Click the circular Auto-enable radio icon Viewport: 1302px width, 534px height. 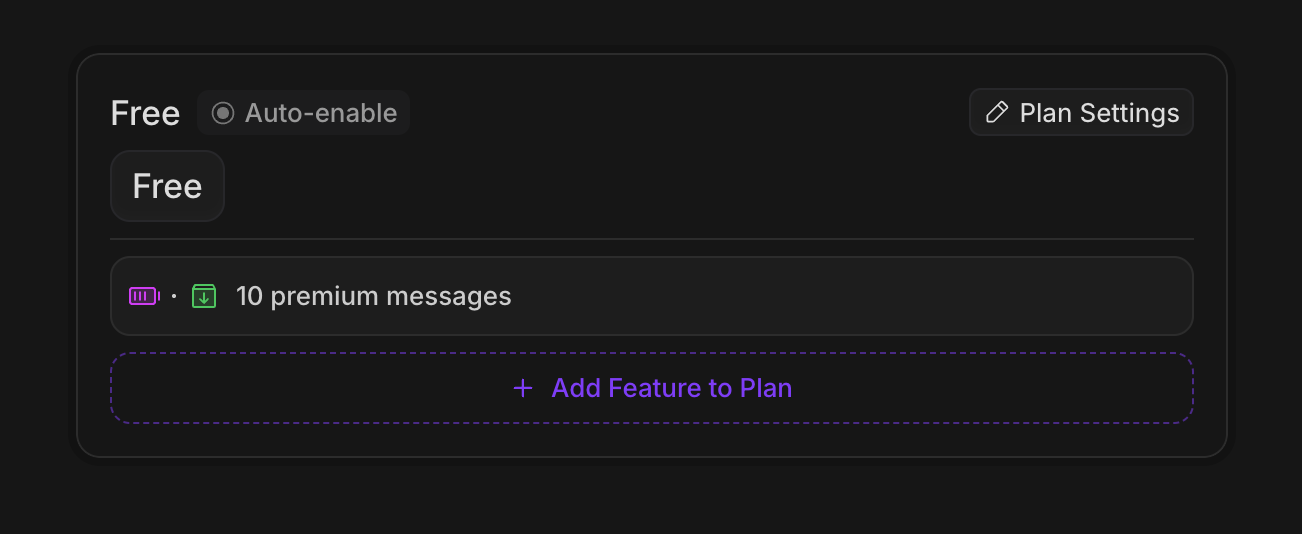pyautogui.click(x=223, y=113)
